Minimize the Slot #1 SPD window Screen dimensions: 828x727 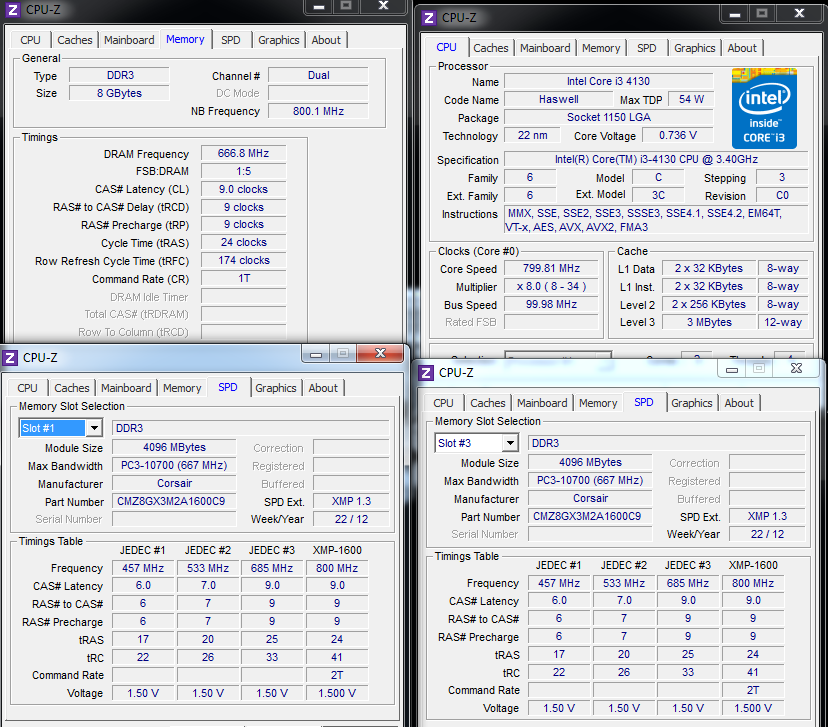pyautogui.click(x=316, y=353)
